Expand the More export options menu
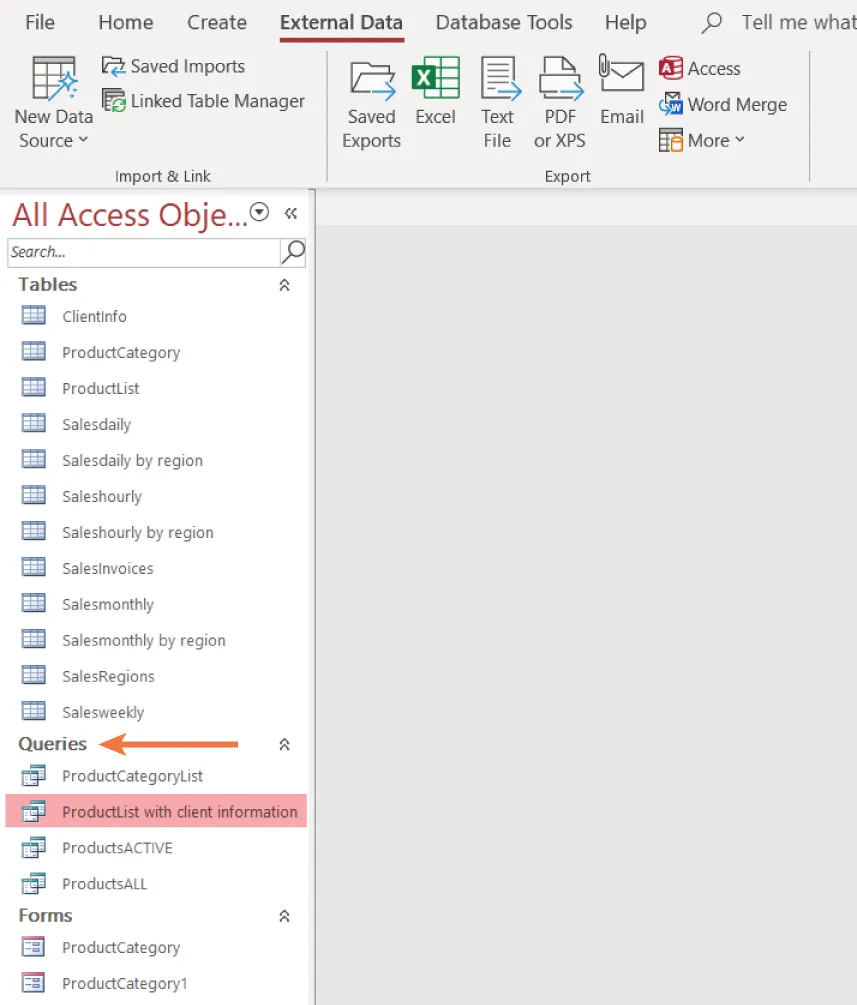This screenshot has width=857, height=1005. [x=702, y=140]
